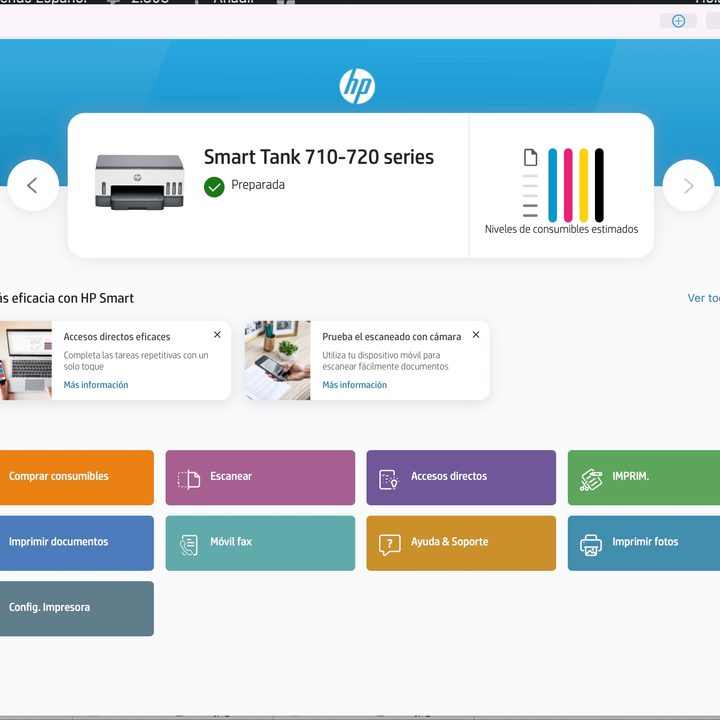The height and width of the screenshot is (720, 720).
Task: Open Más información for Accesos directos eficaces
Action: (96, 385)
